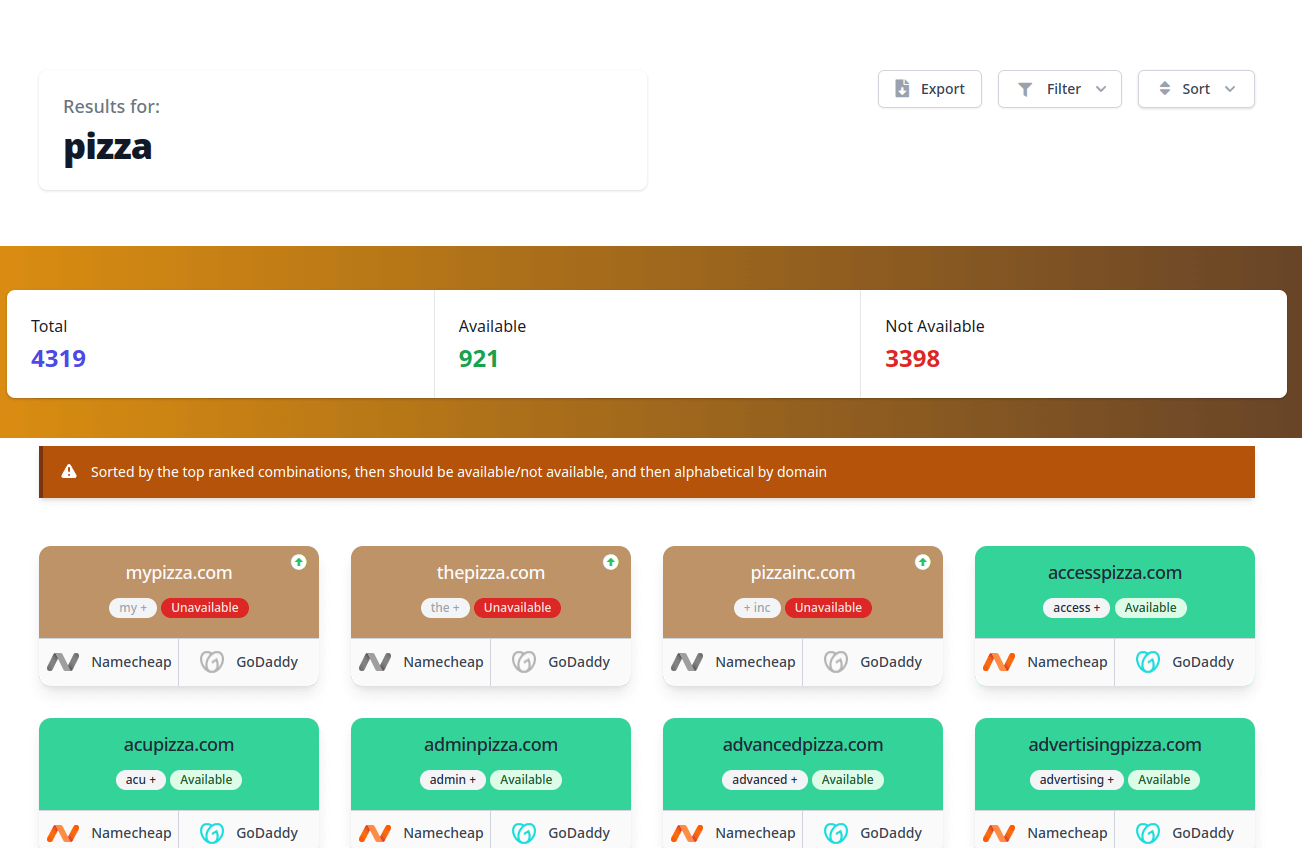Click Unavailable badge on mypizza.com
This screenshot has width=1302, height=848.
pyautogui.click(x=205, y=608)
